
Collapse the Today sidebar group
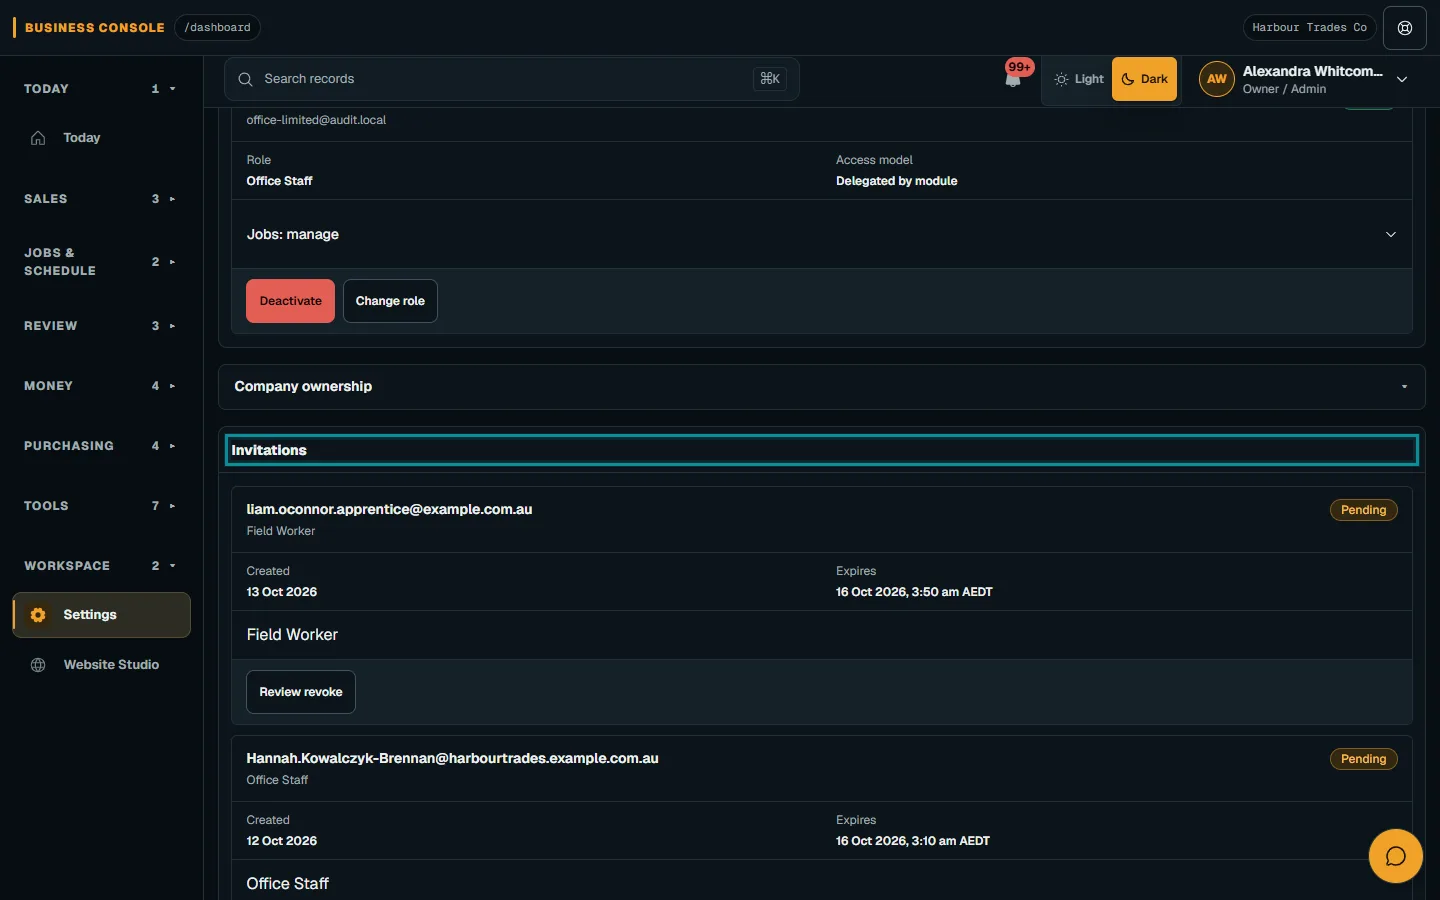[x=101, y=89]
